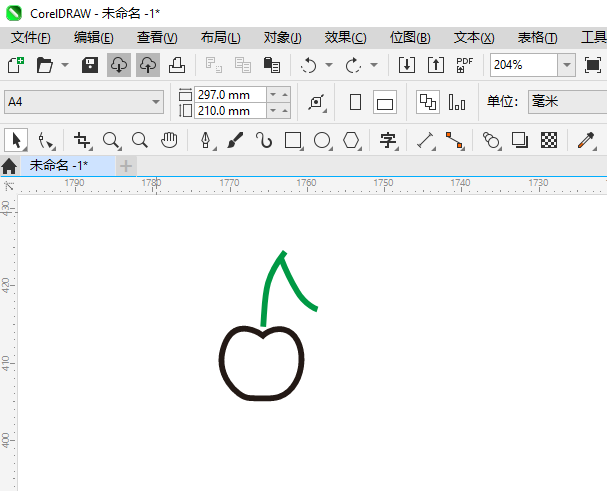Select the Drop Shadow tool
This screenshot has height=491, width=607.
coord(520,140)
